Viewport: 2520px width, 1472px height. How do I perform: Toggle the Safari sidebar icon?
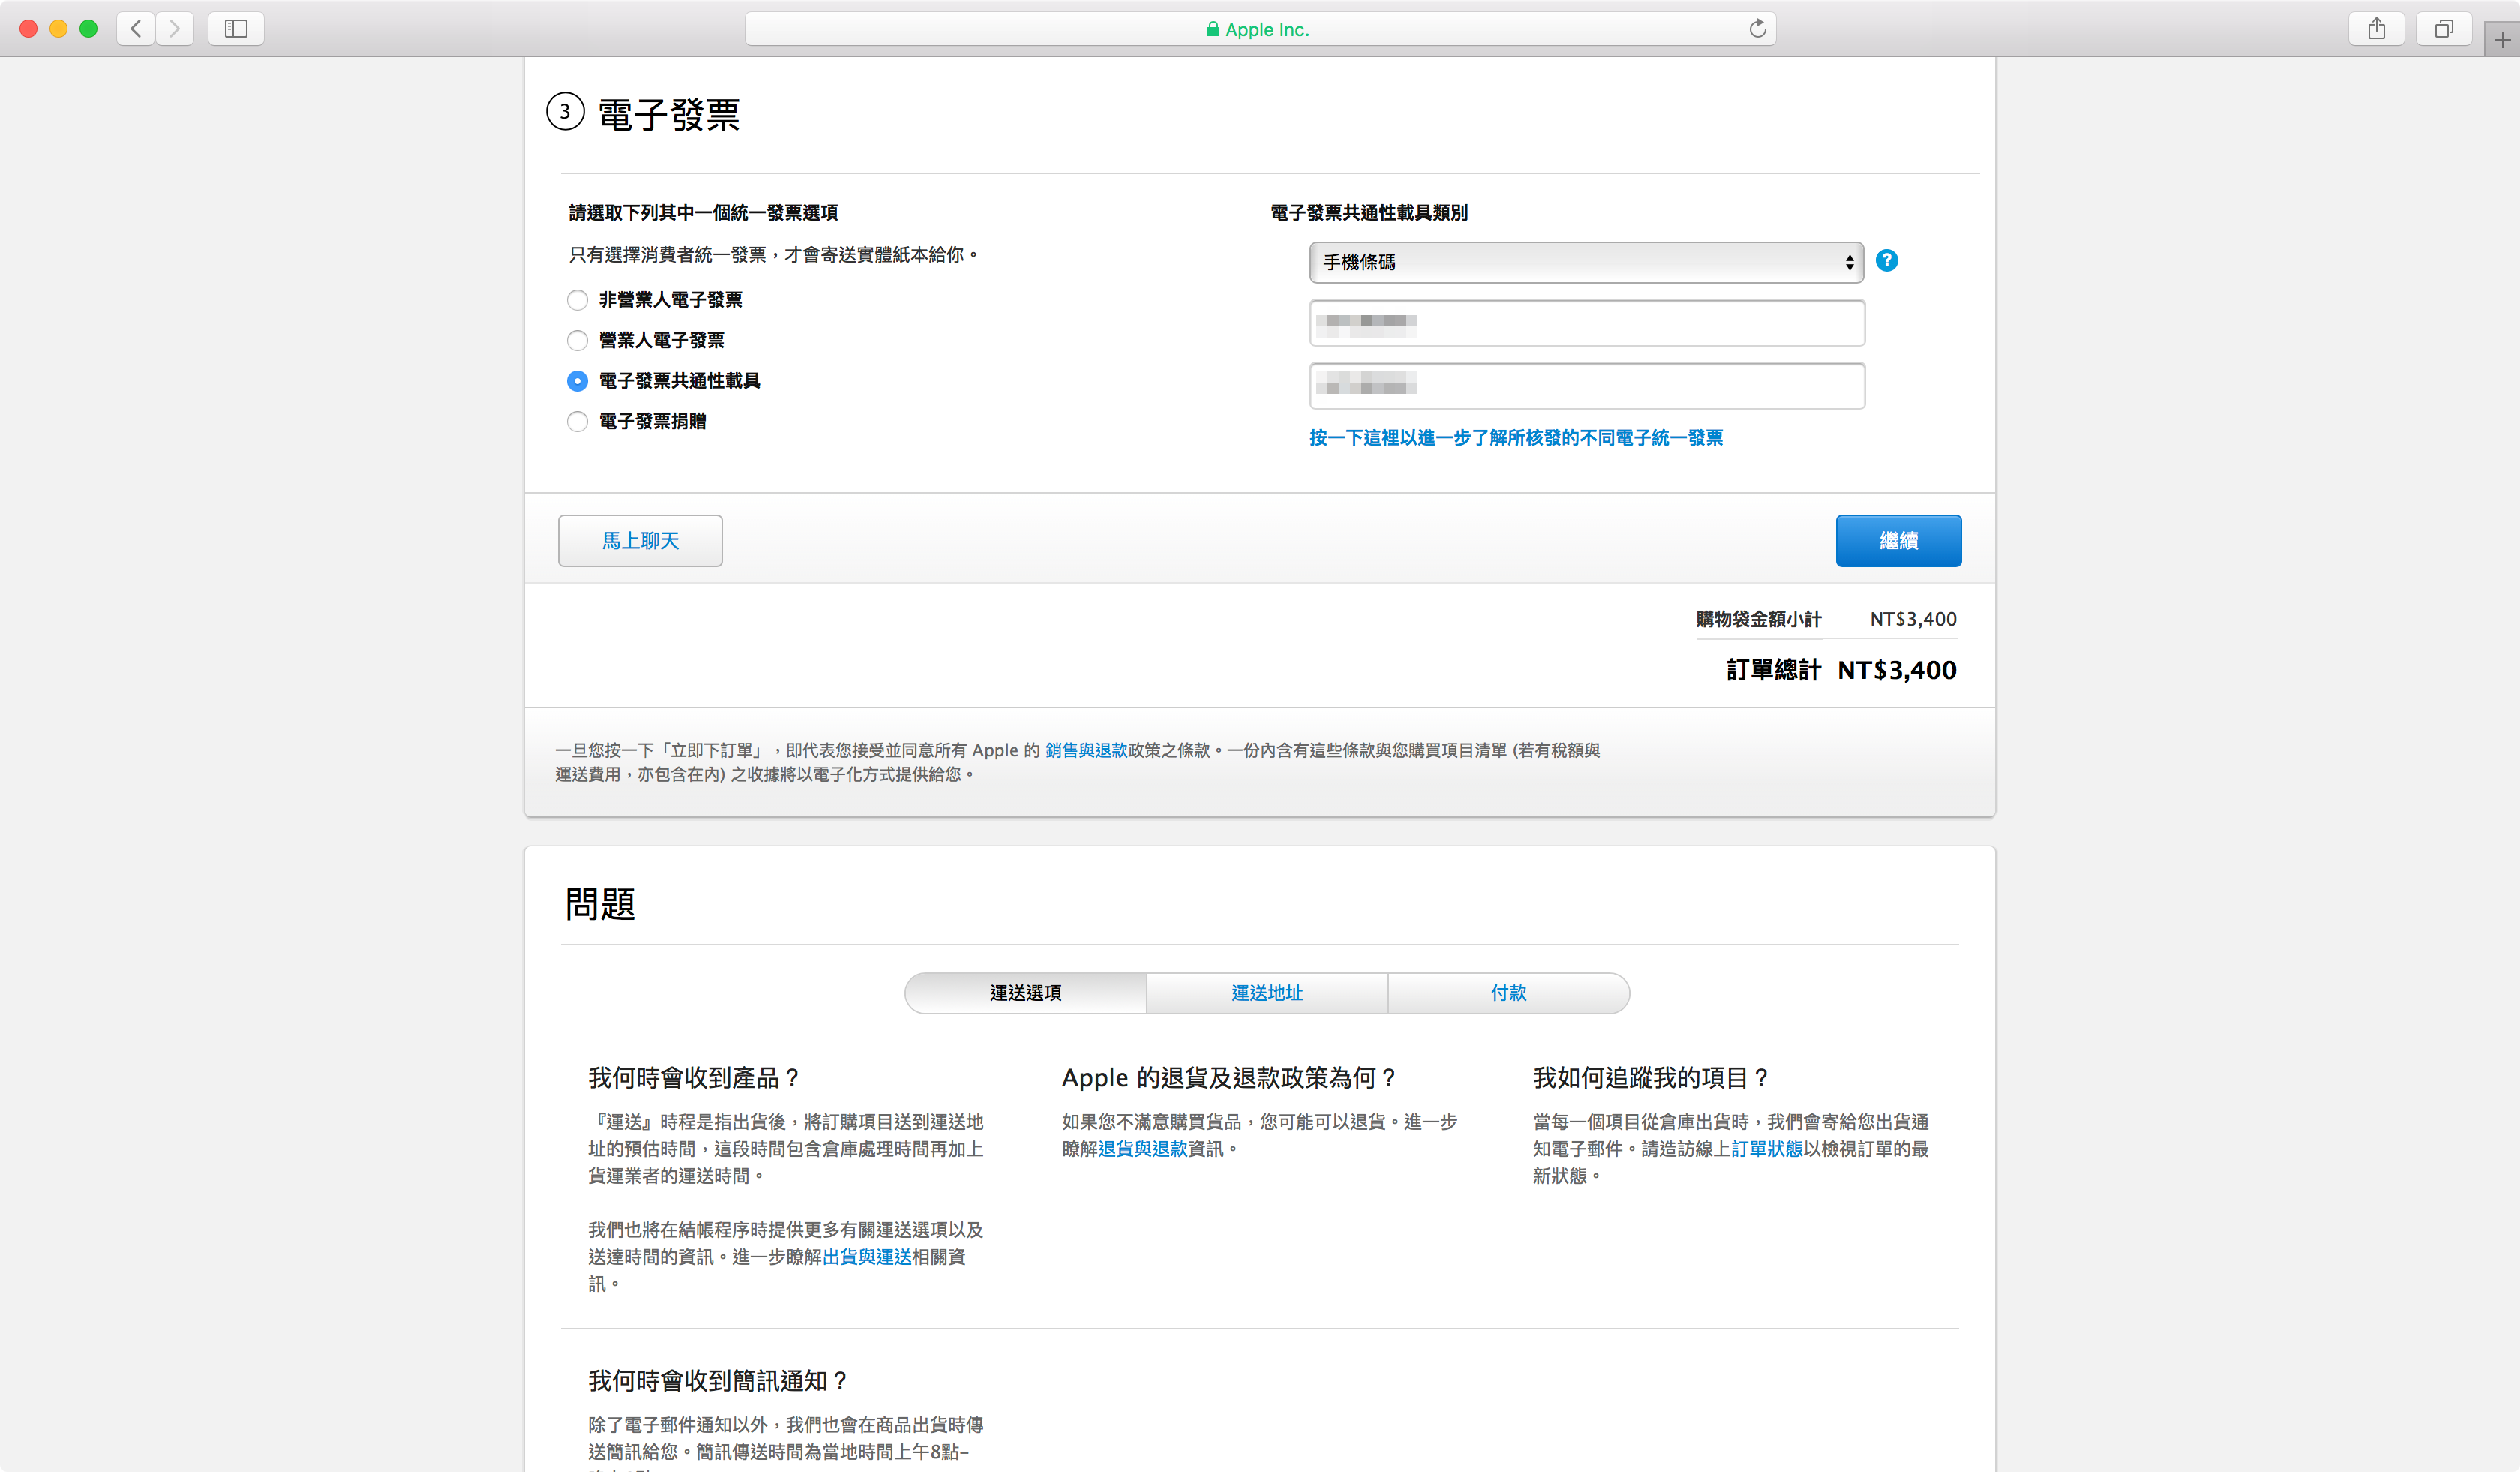[x=236, y=28]
